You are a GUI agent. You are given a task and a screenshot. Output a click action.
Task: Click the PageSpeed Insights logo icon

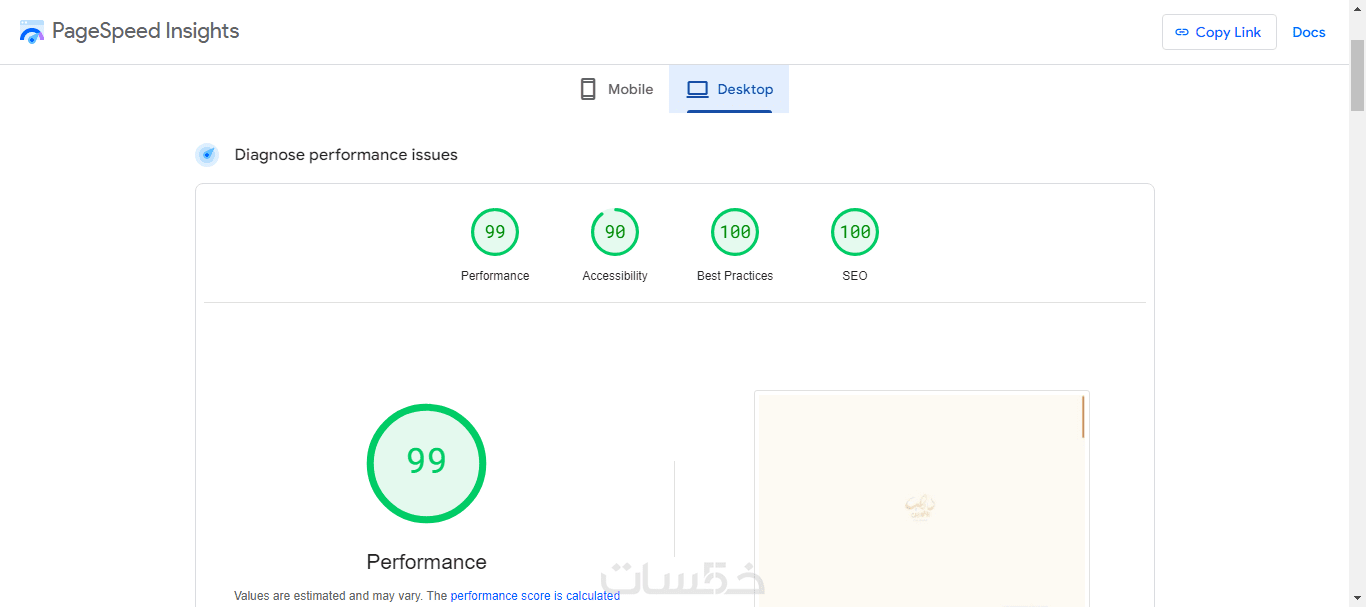(32, 32)
